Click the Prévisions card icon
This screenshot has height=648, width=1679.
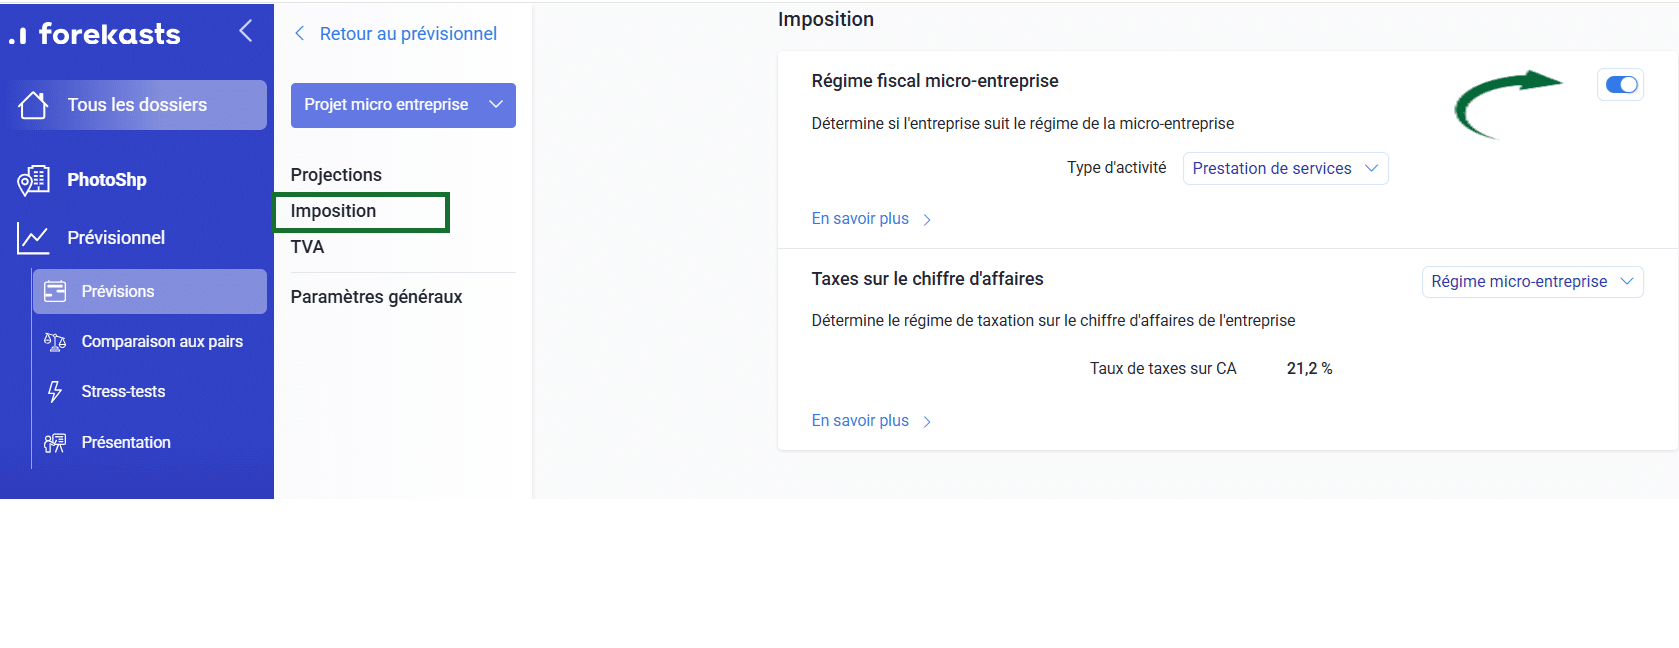point(55,291)
